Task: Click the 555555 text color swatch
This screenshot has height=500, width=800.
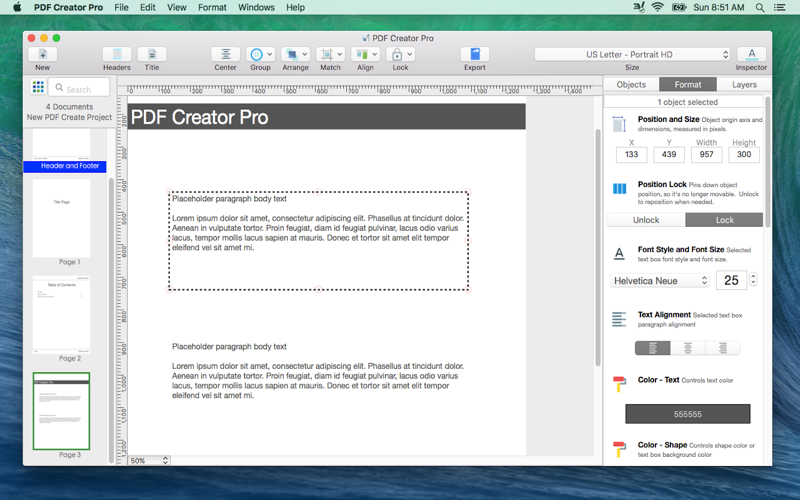Action: coord(688,414)
